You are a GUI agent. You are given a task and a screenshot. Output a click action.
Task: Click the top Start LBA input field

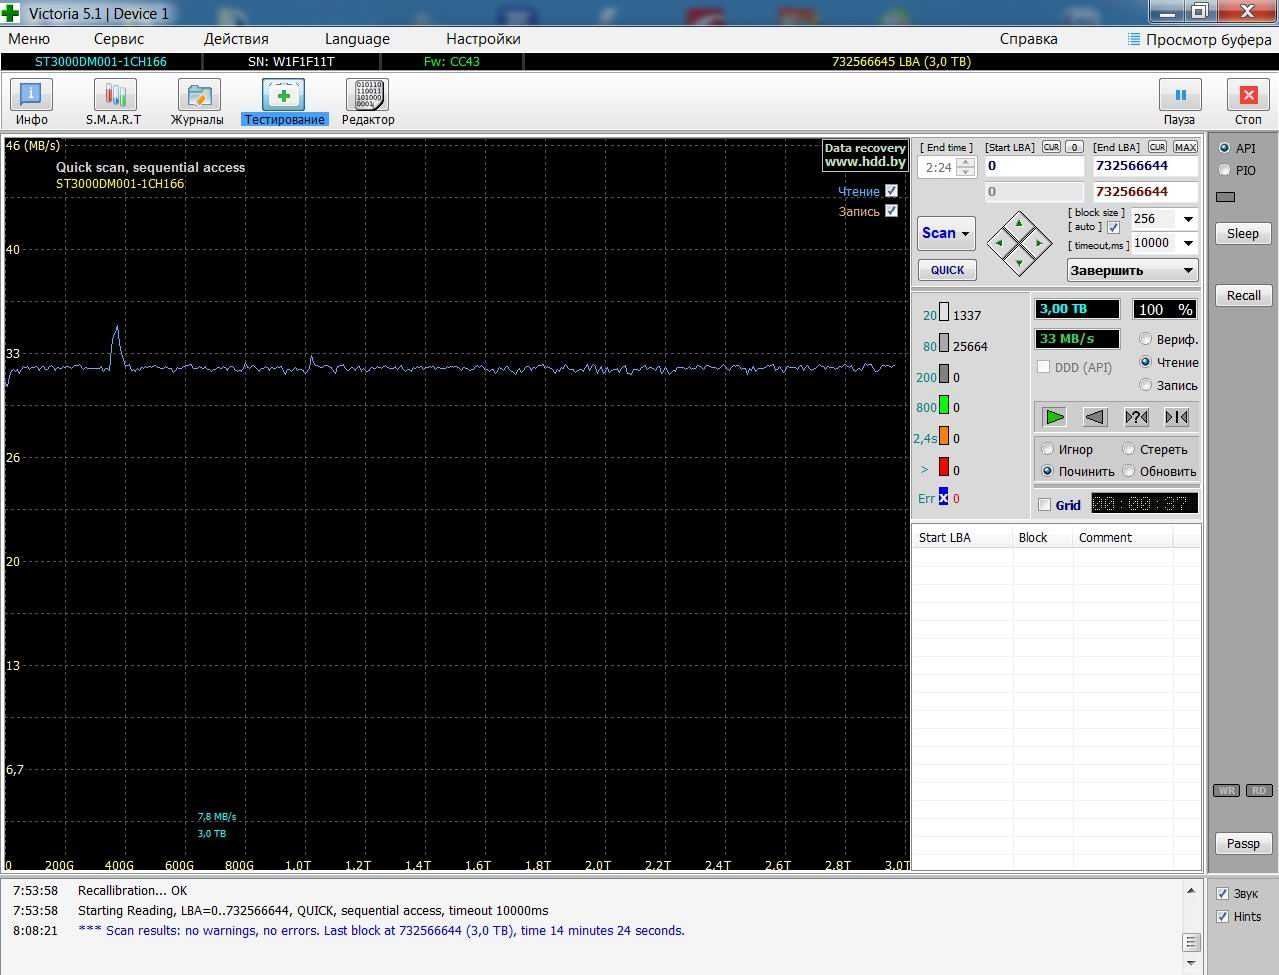pyautogui.click(x=1034, y=166)
